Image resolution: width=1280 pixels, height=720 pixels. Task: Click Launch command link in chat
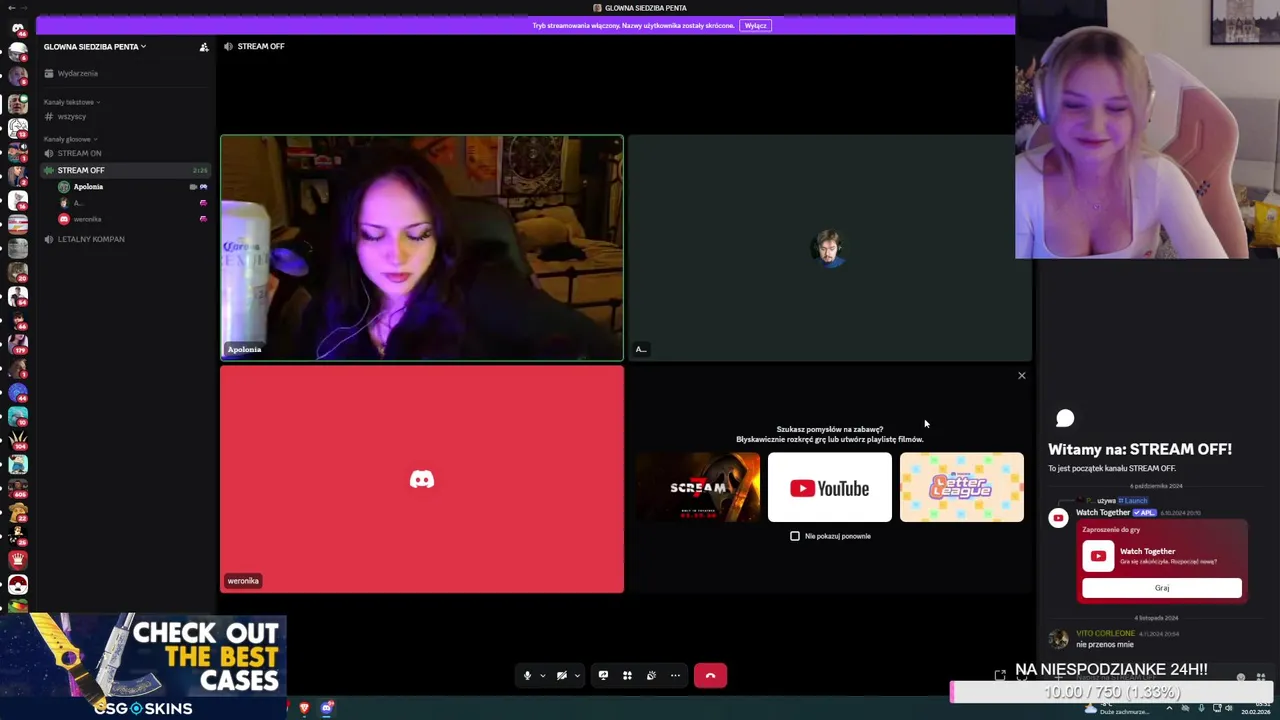tap(1133, 500)
